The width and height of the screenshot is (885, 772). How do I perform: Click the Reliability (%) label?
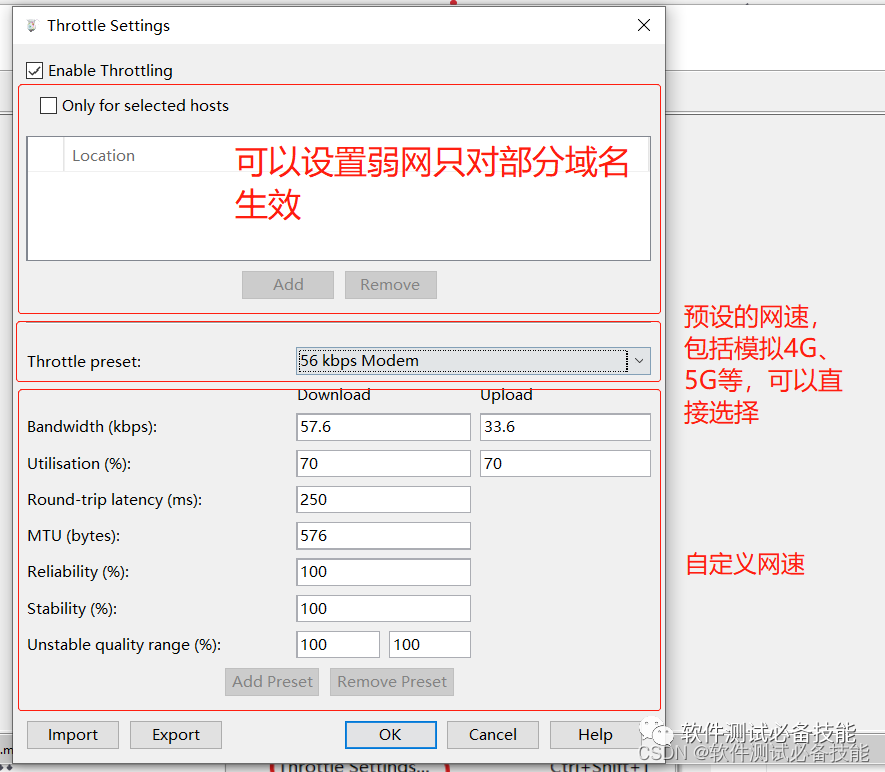coord(78,572)
